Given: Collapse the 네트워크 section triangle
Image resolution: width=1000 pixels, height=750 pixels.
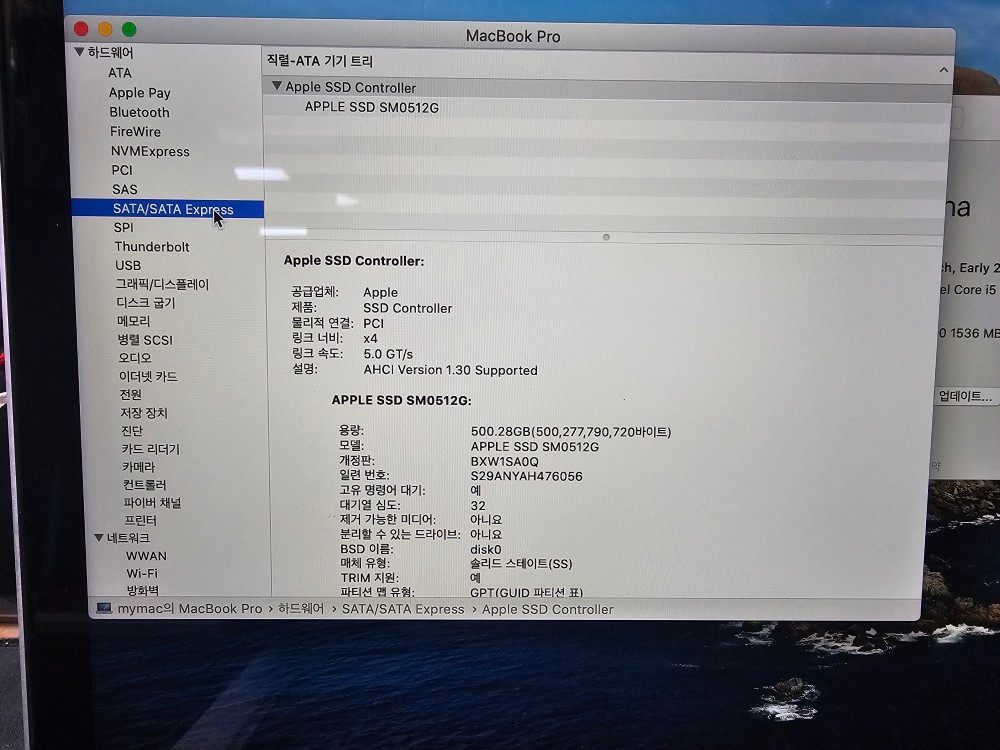Looking at the screenshot, I should 98,538.
